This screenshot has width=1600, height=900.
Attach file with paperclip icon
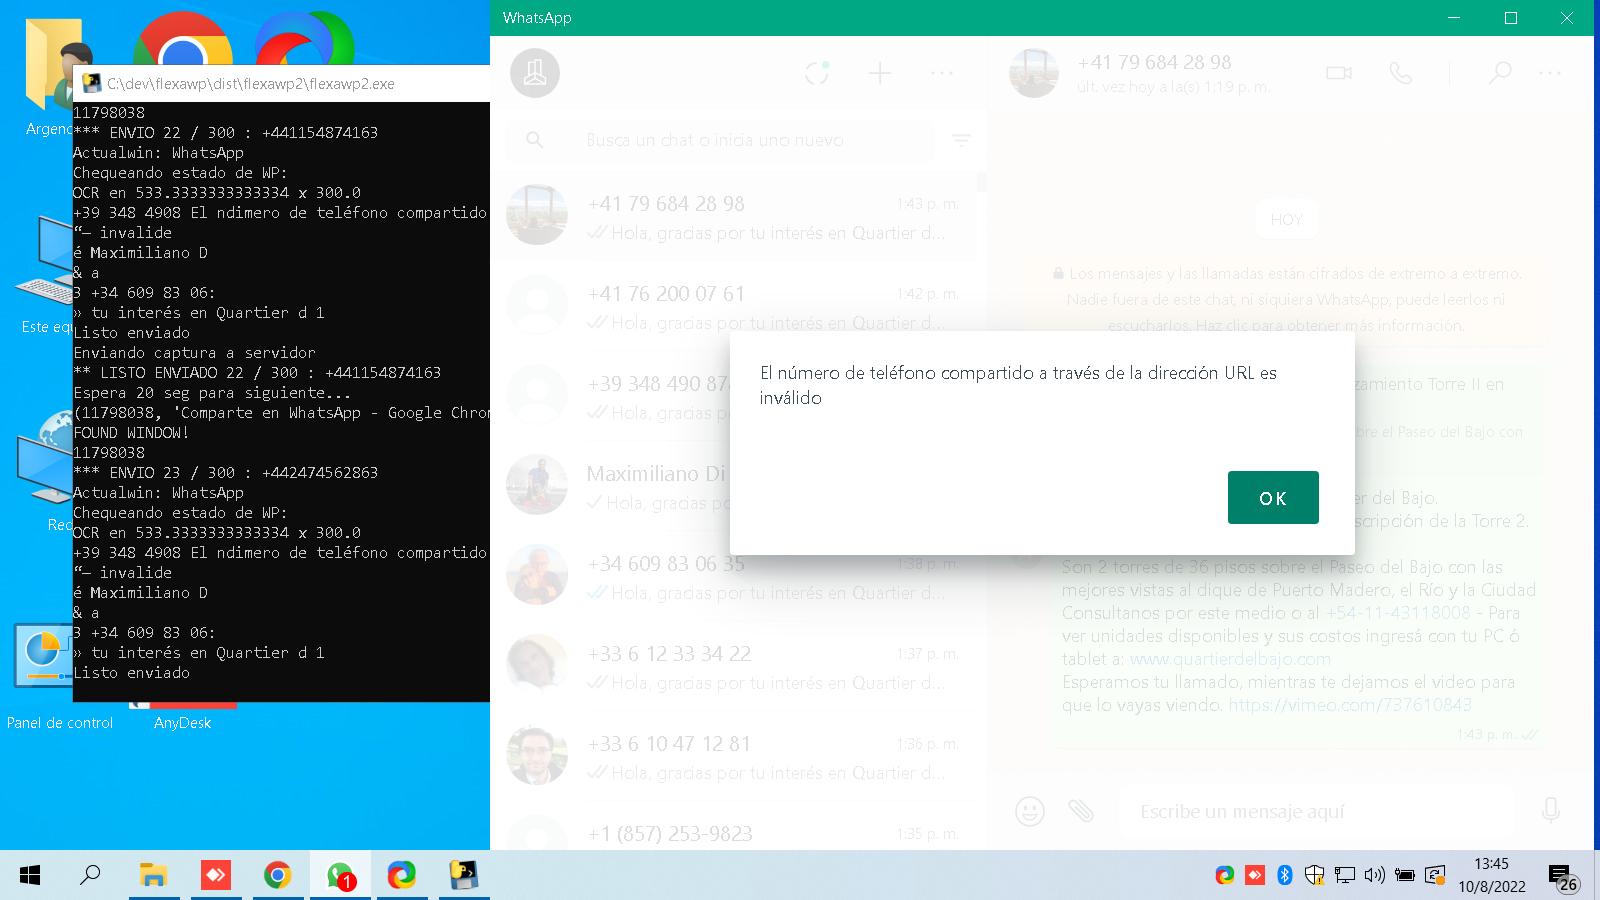click(1081, 811)
